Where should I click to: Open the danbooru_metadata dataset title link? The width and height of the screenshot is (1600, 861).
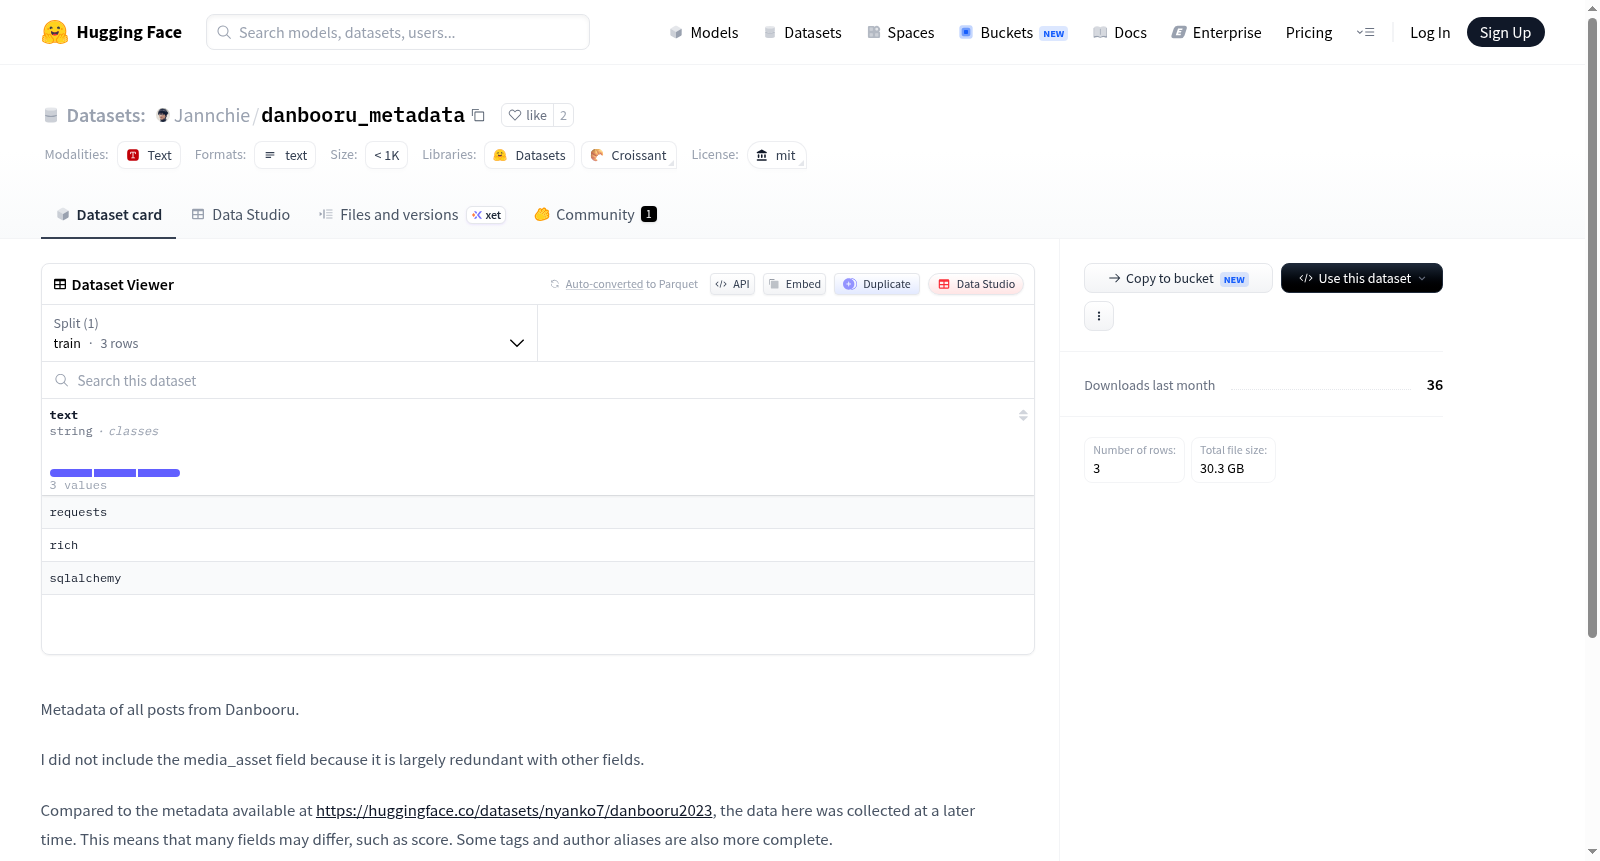pyautogui.click(x=363, y=115)
